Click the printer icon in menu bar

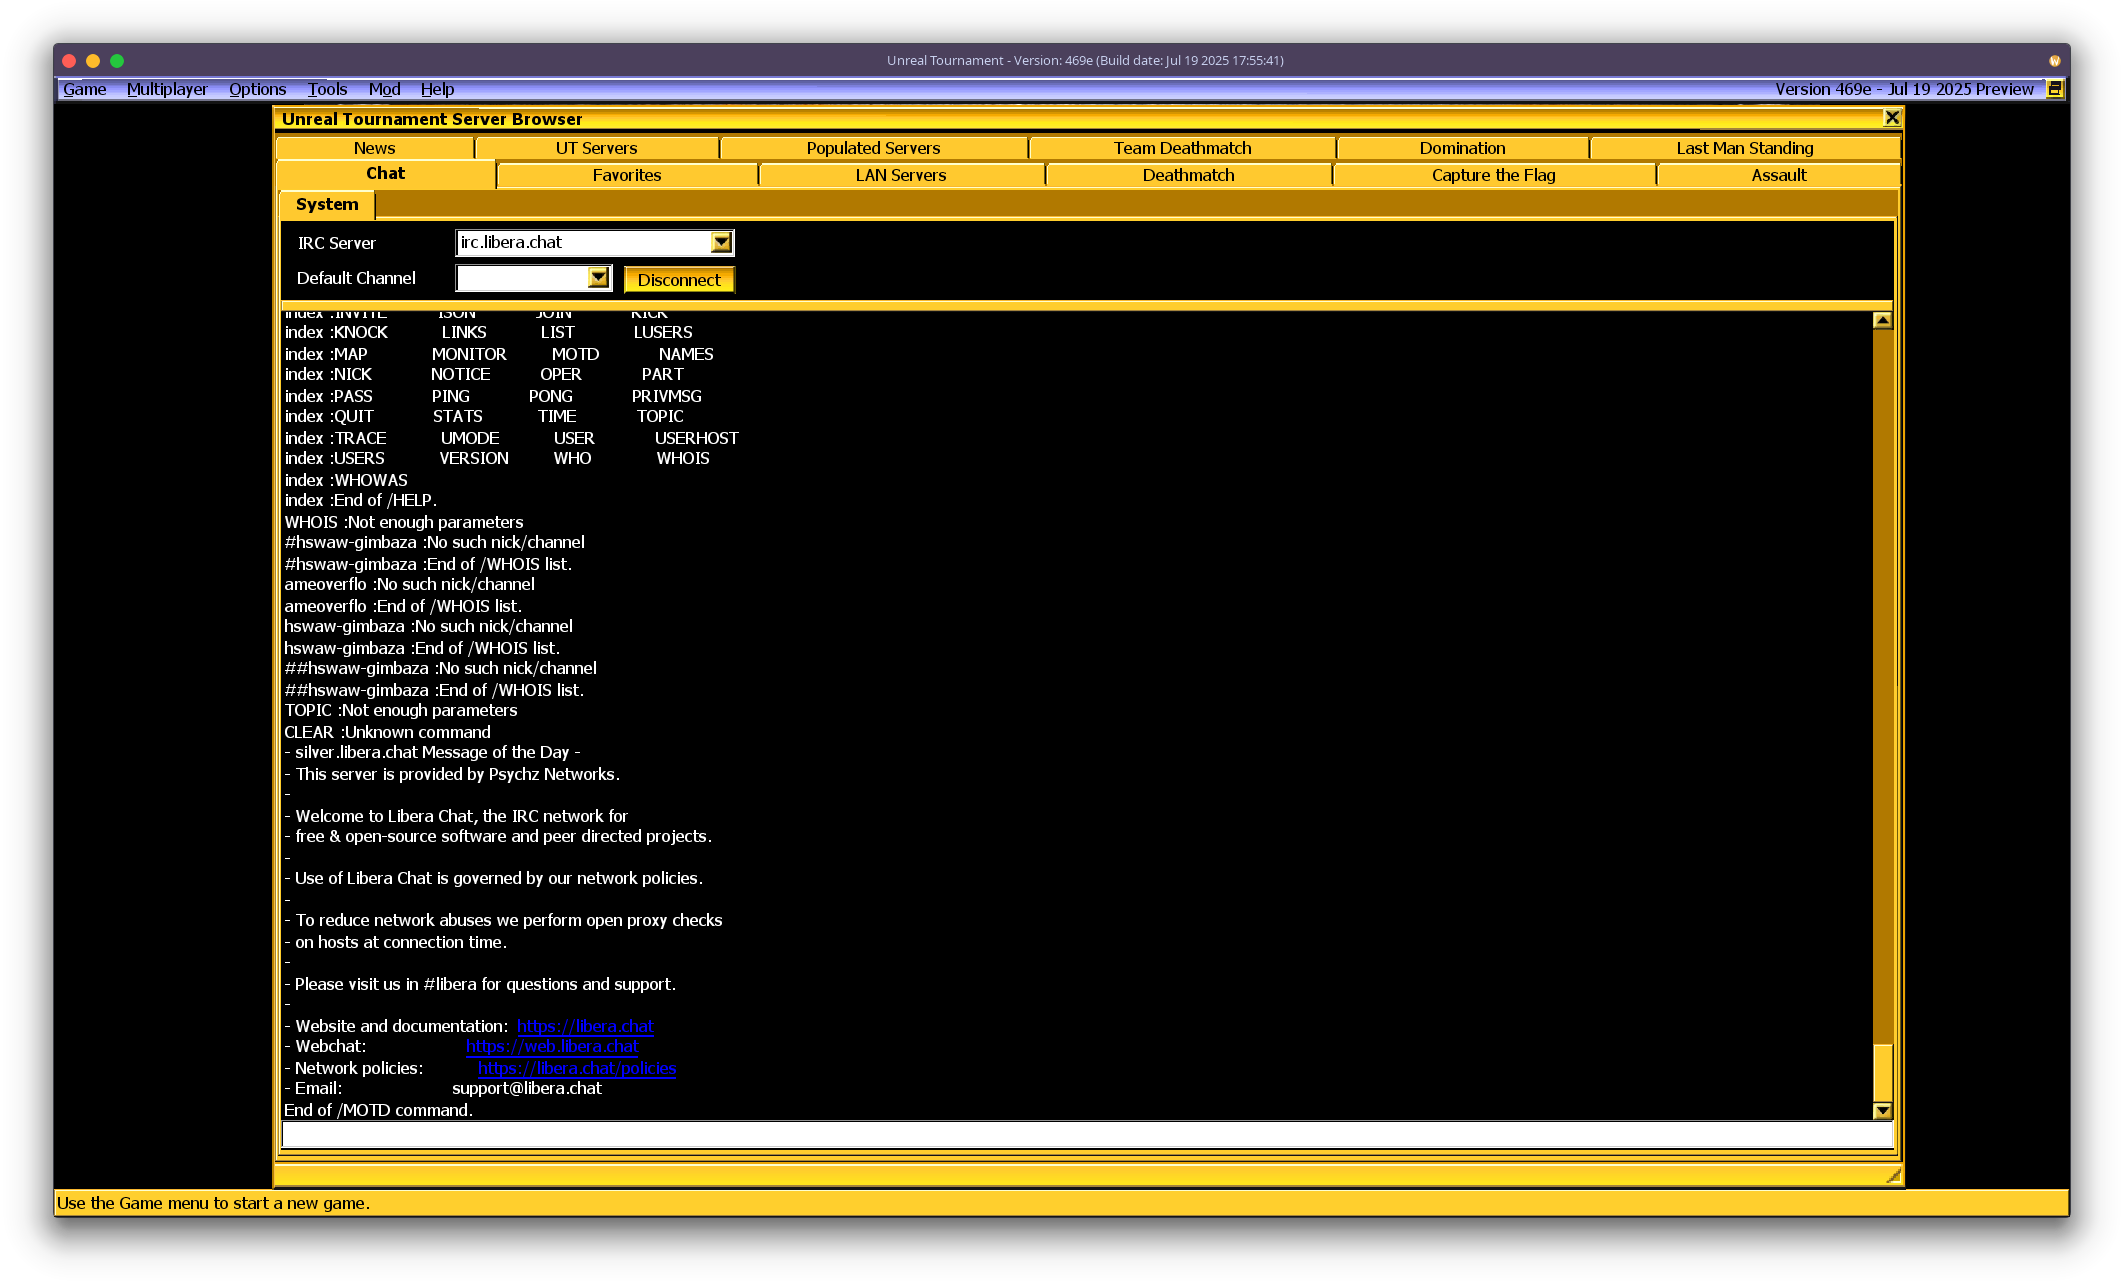2054,89
